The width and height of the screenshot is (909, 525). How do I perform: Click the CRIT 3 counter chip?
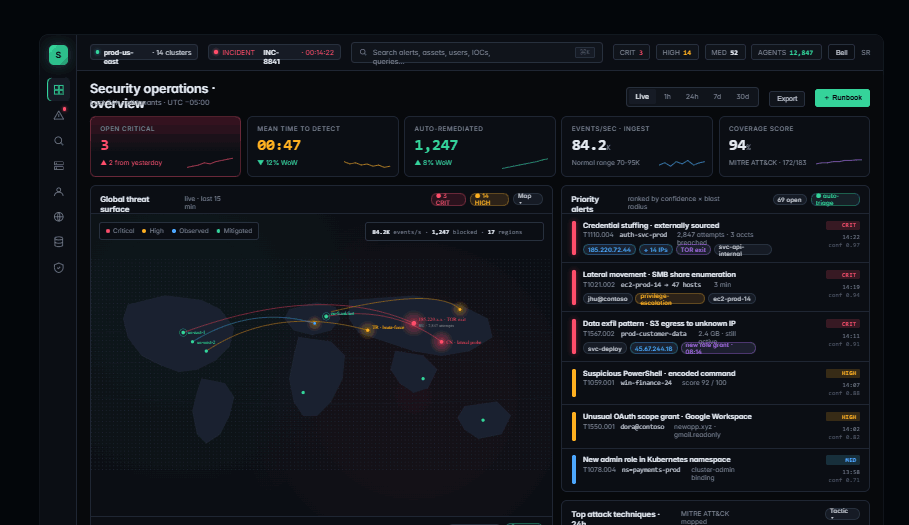[631, 53]
